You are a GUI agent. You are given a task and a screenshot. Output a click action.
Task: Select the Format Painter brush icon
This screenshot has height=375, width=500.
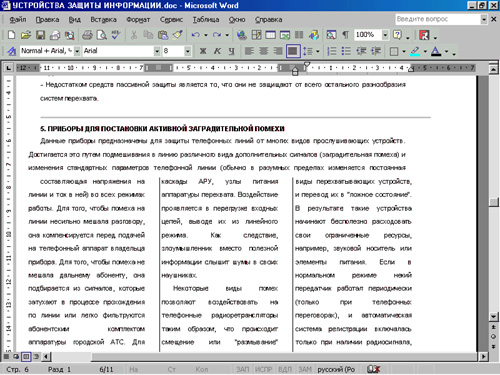pos(177,35)
